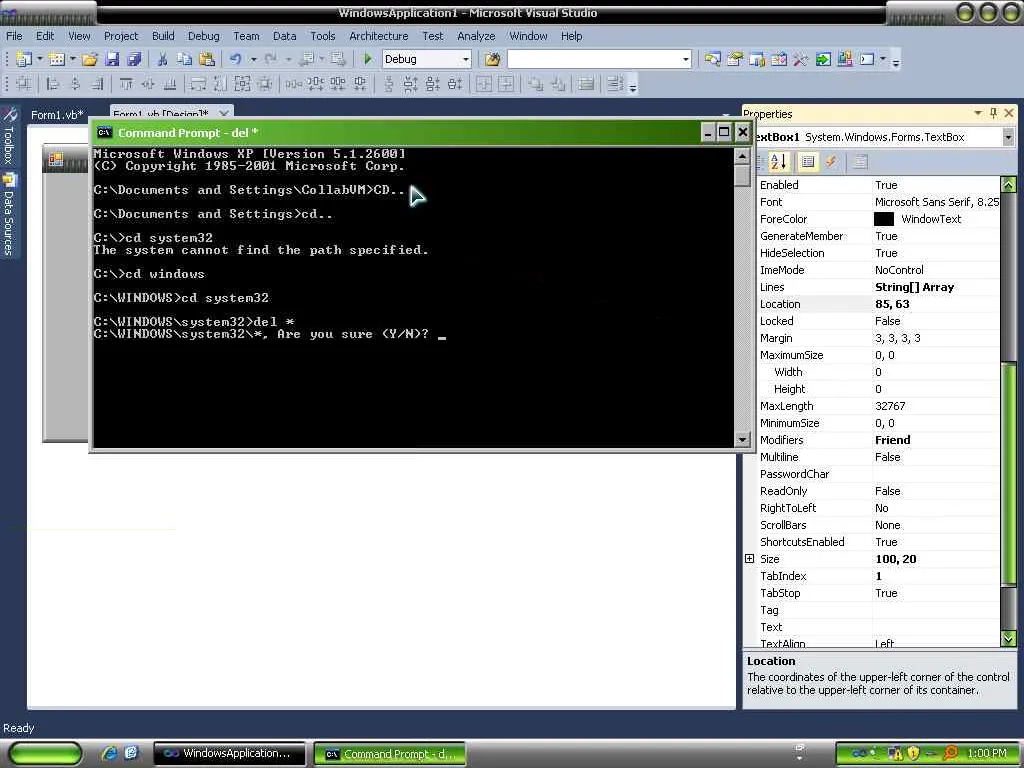Click the Bring to Front layout icon

coord(536,84)
